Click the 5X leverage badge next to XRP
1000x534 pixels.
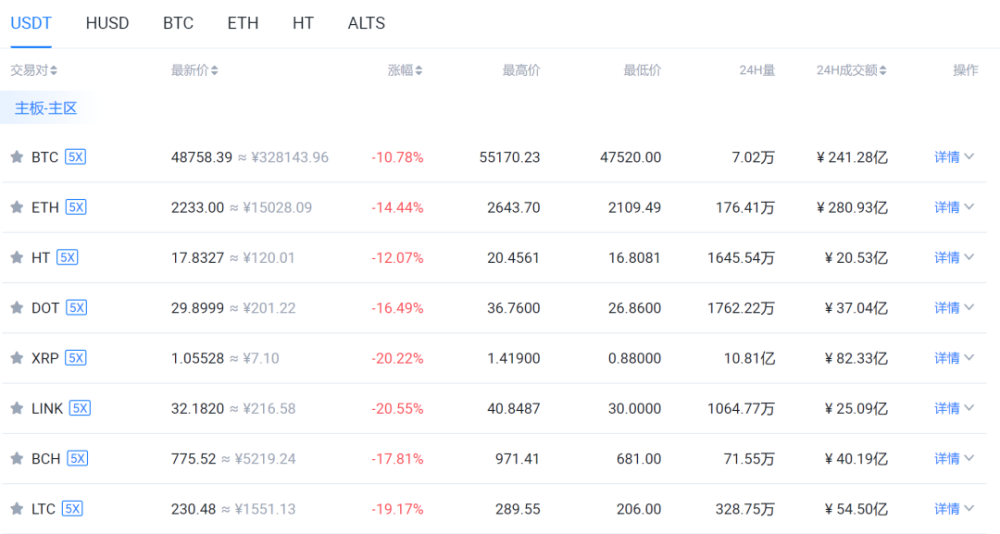(76, 358)
